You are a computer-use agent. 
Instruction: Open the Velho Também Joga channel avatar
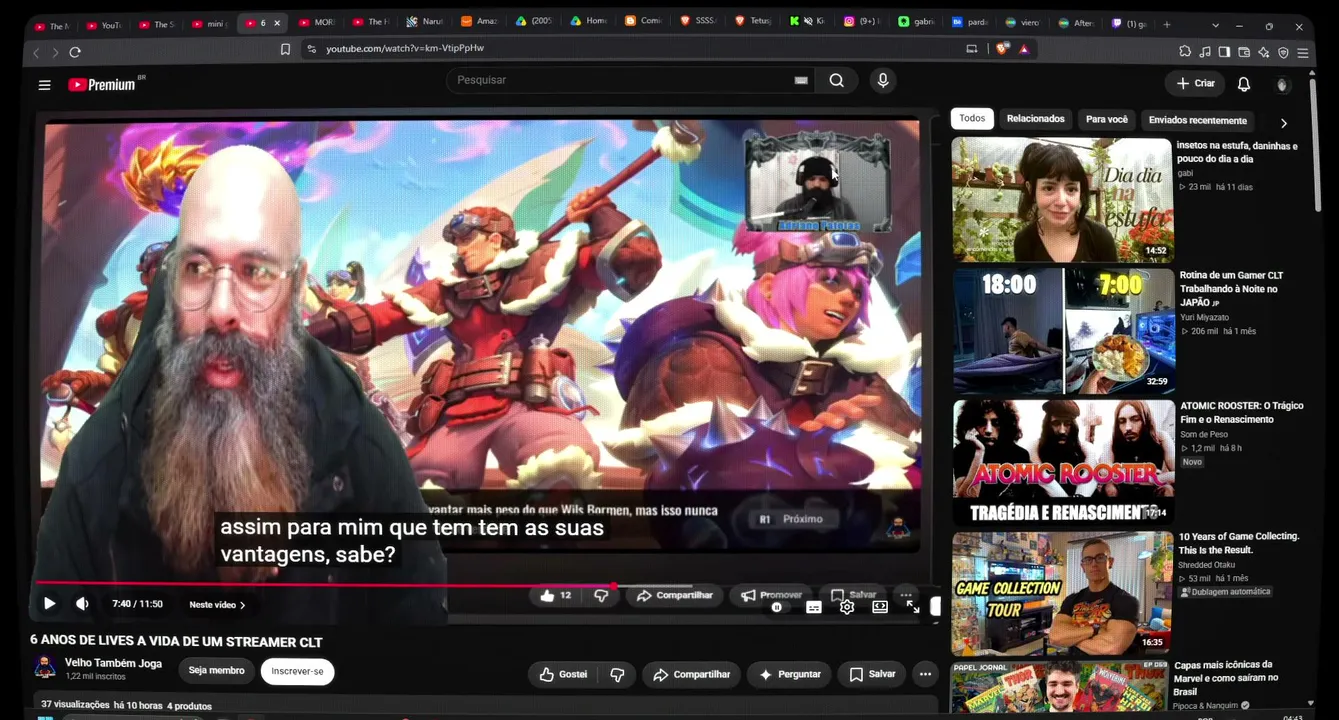point(45,668)
